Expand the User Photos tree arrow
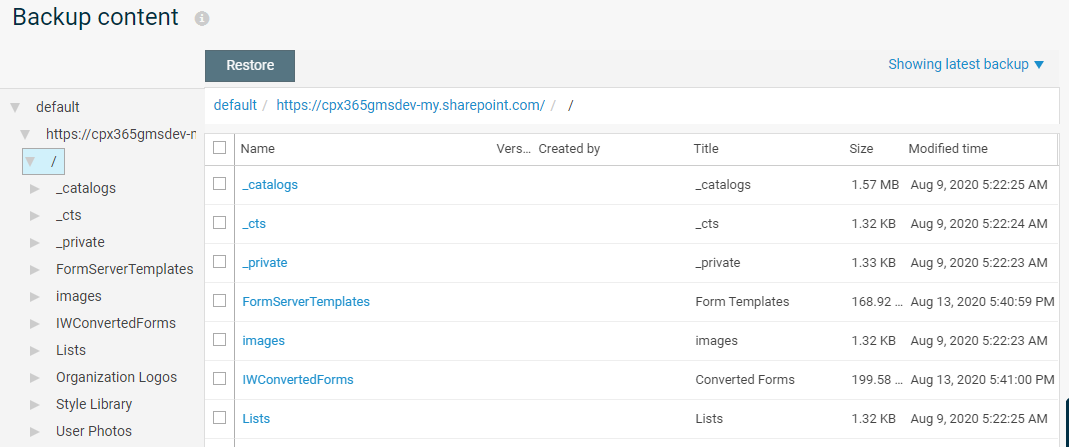Viewport: 1069px width, 447px height. click(35, 432)
